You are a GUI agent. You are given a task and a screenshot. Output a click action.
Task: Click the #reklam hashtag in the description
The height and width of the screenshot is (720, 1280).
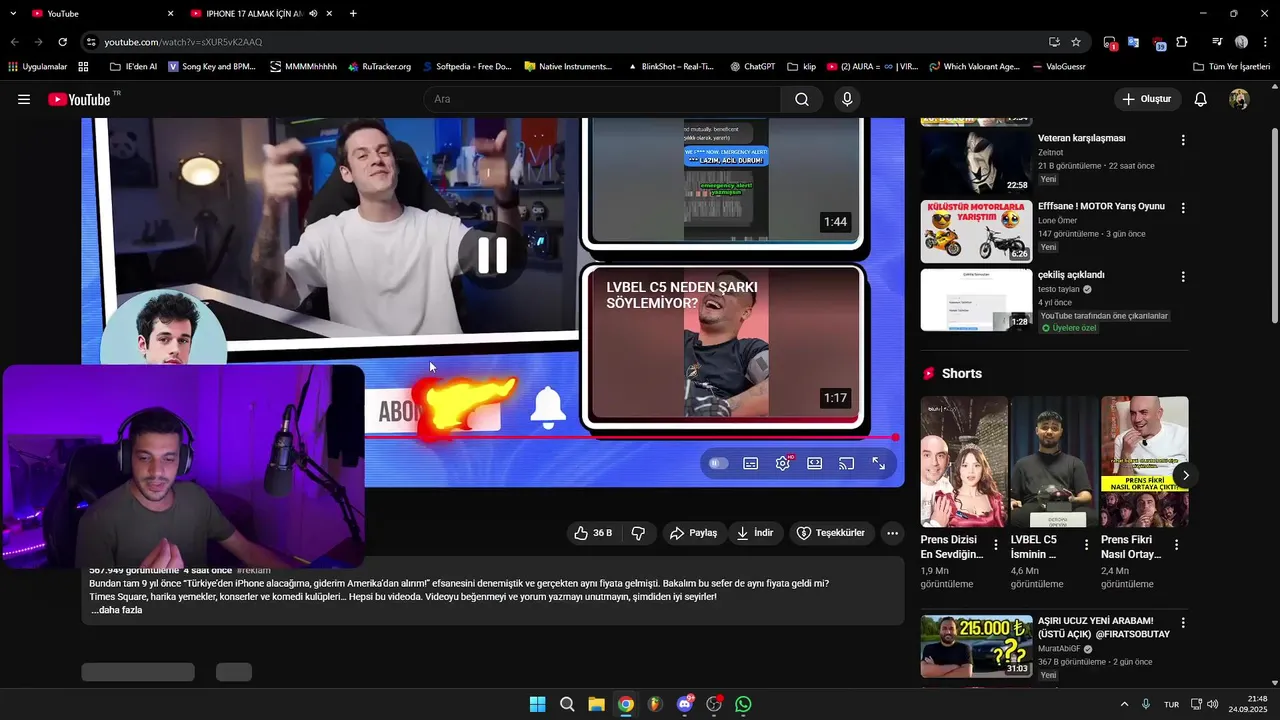click(x=253, y=570)
